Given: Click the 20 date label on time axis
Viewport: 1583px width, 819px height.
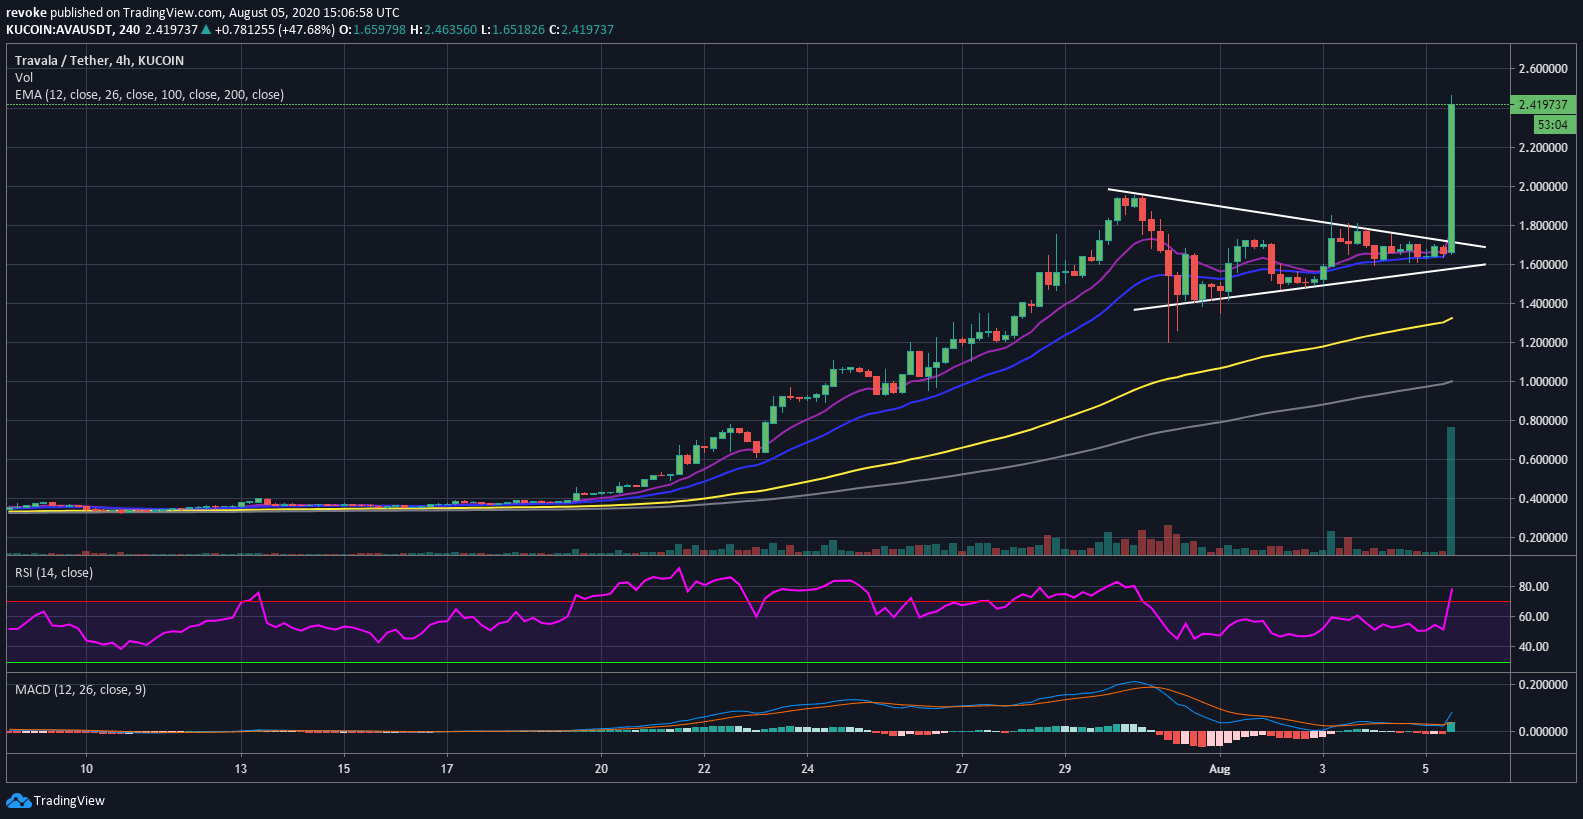Looking at the screenshot, I should coord(601,768).
